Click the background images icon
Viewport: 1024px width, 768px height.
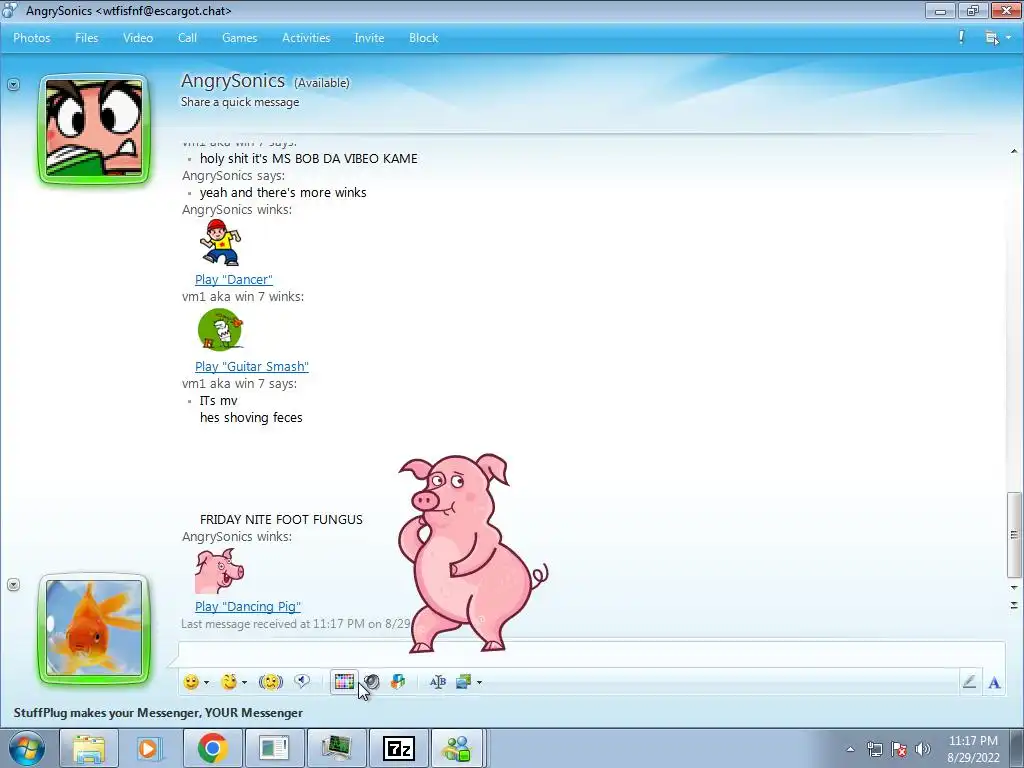click(x=464, y=682)
